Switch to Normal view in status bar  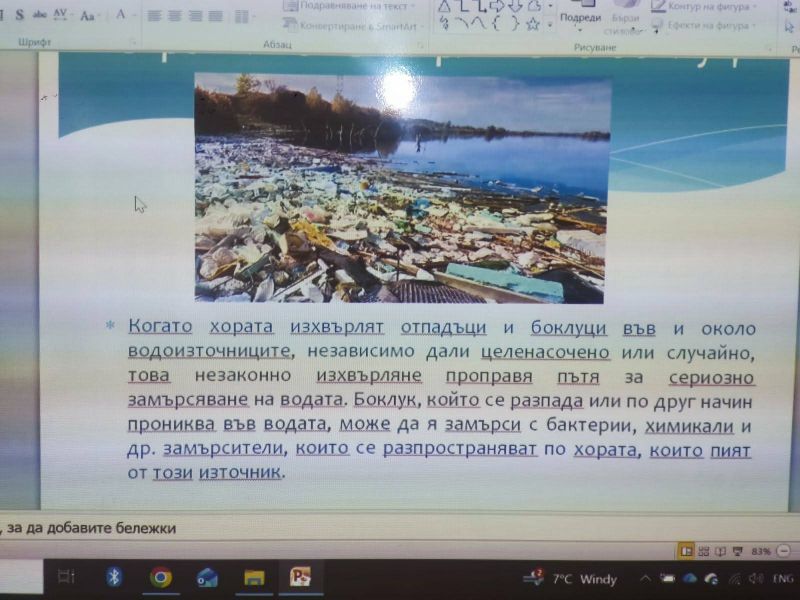686,550
